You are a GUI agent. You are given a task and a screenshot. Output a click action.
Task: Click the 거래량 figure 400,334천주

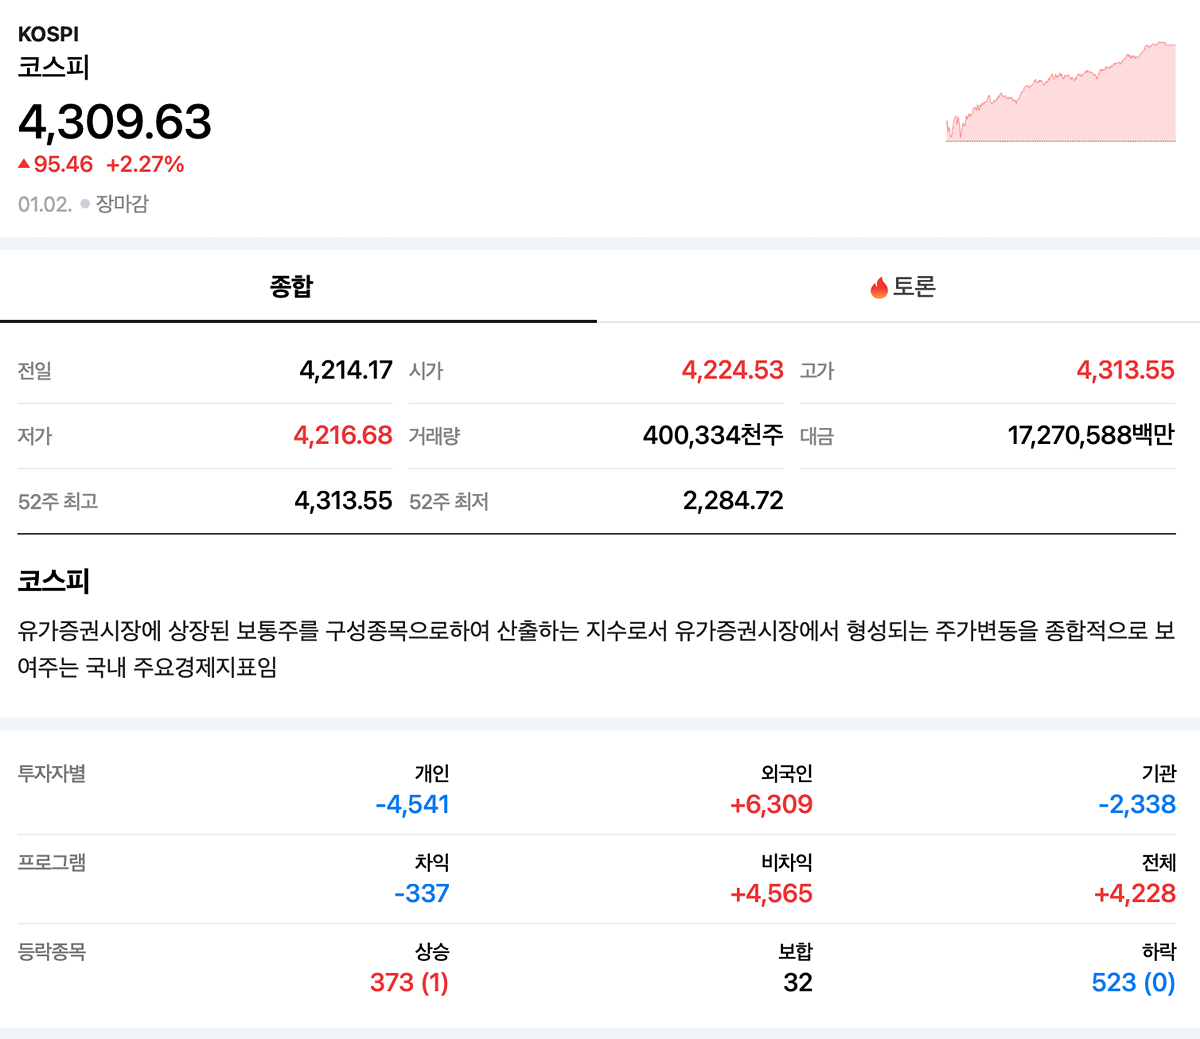[712, 435]
